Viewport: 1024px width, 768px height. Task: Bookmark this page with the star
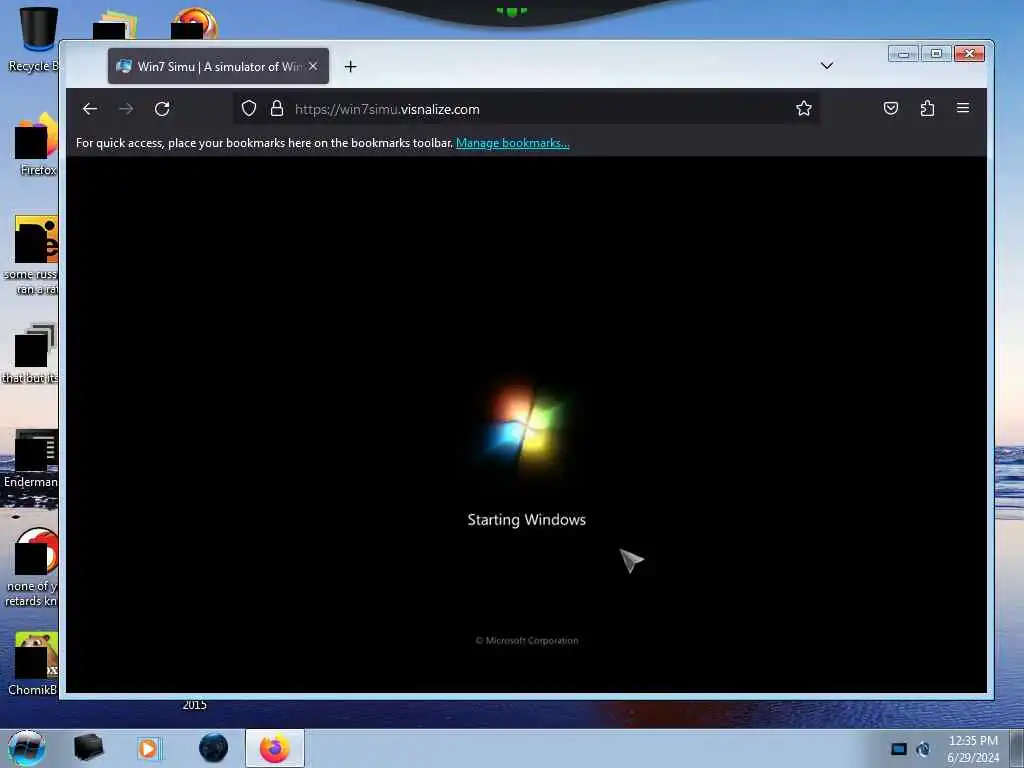point(804,108)
